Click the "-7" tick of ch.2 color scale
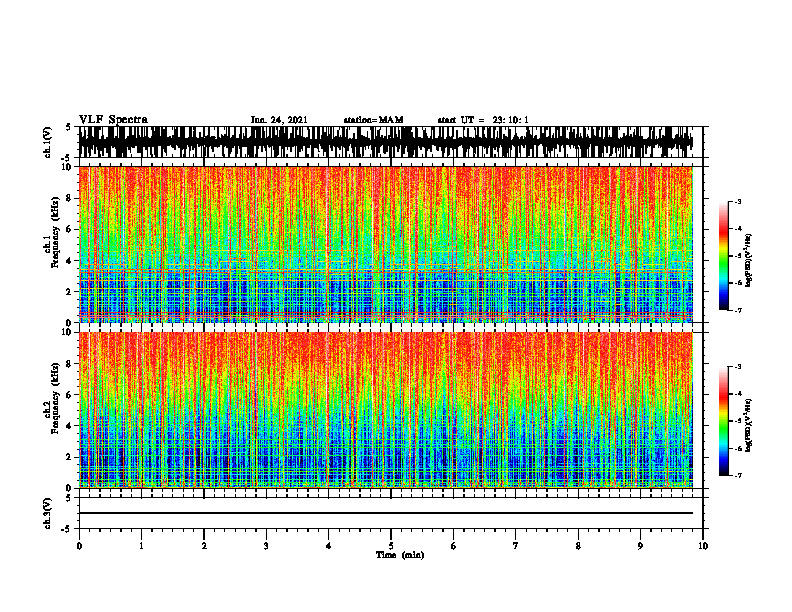Screen dimensions: 792x612 pos(737,476)
